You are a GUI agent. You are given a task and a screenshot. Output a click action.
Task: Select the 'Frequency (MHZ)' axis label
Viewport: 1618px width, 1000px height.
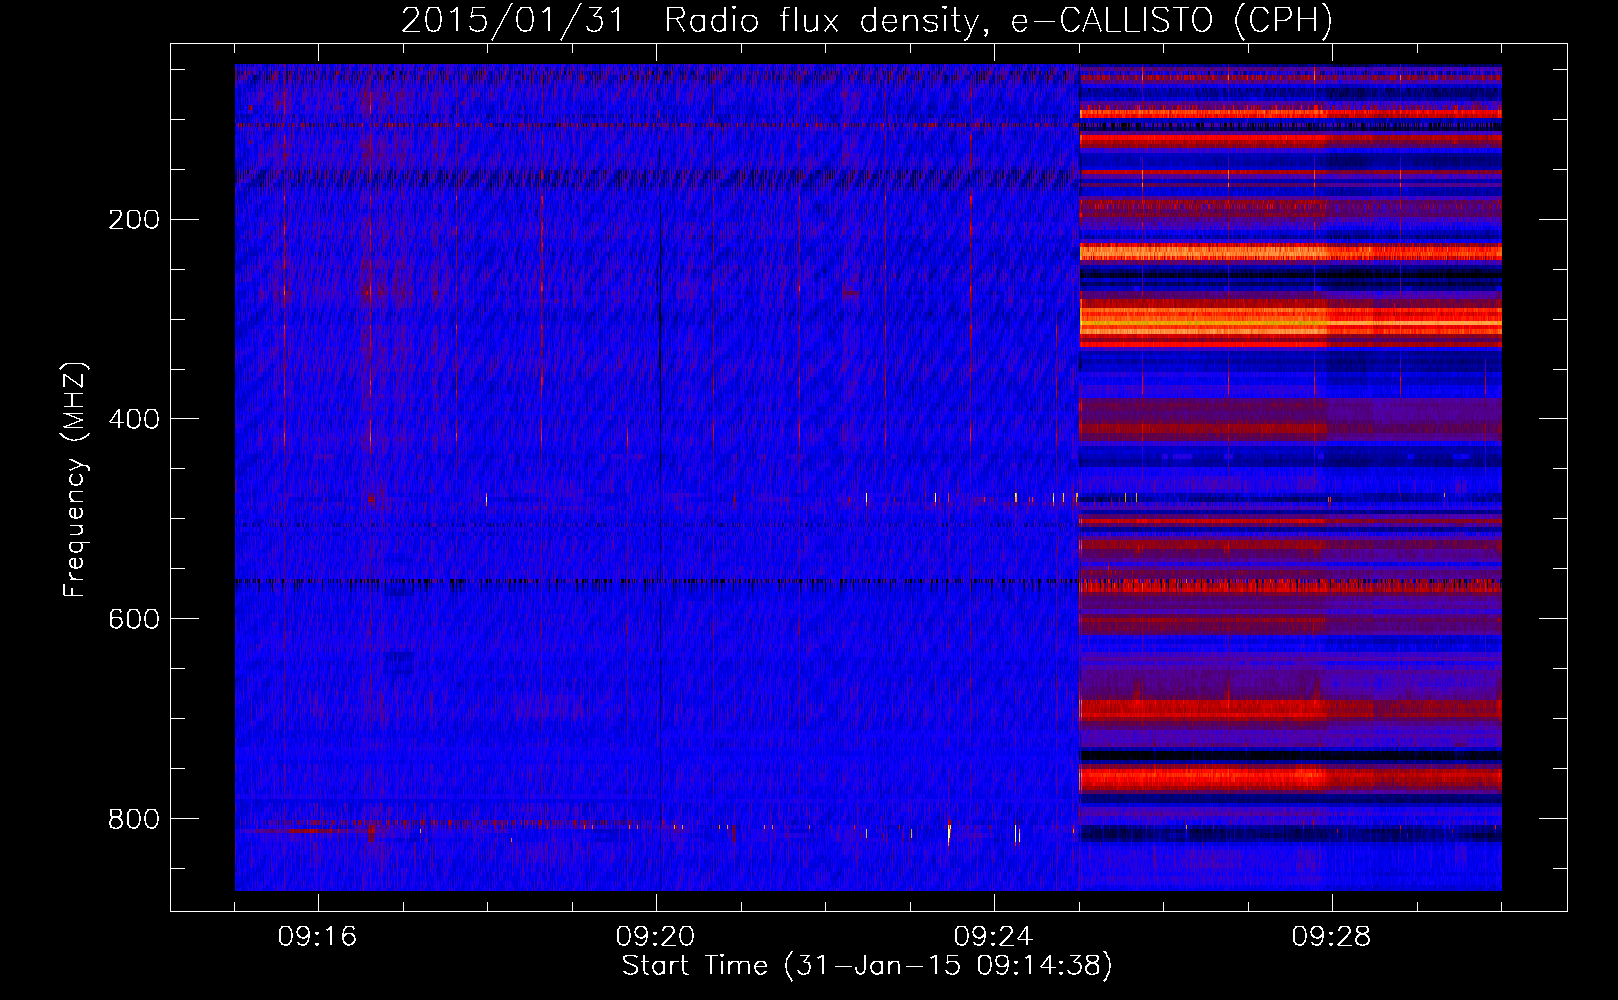click(75, 480)
